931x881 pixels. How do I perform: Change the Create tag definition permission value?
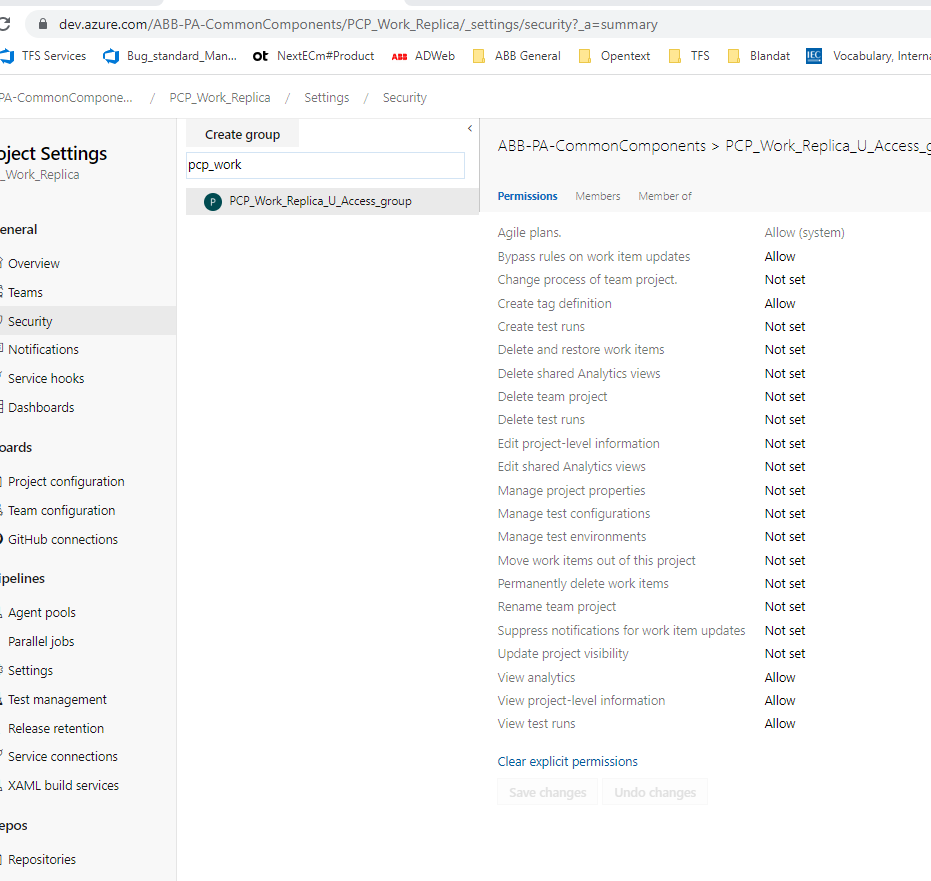(x=780, y=303)
